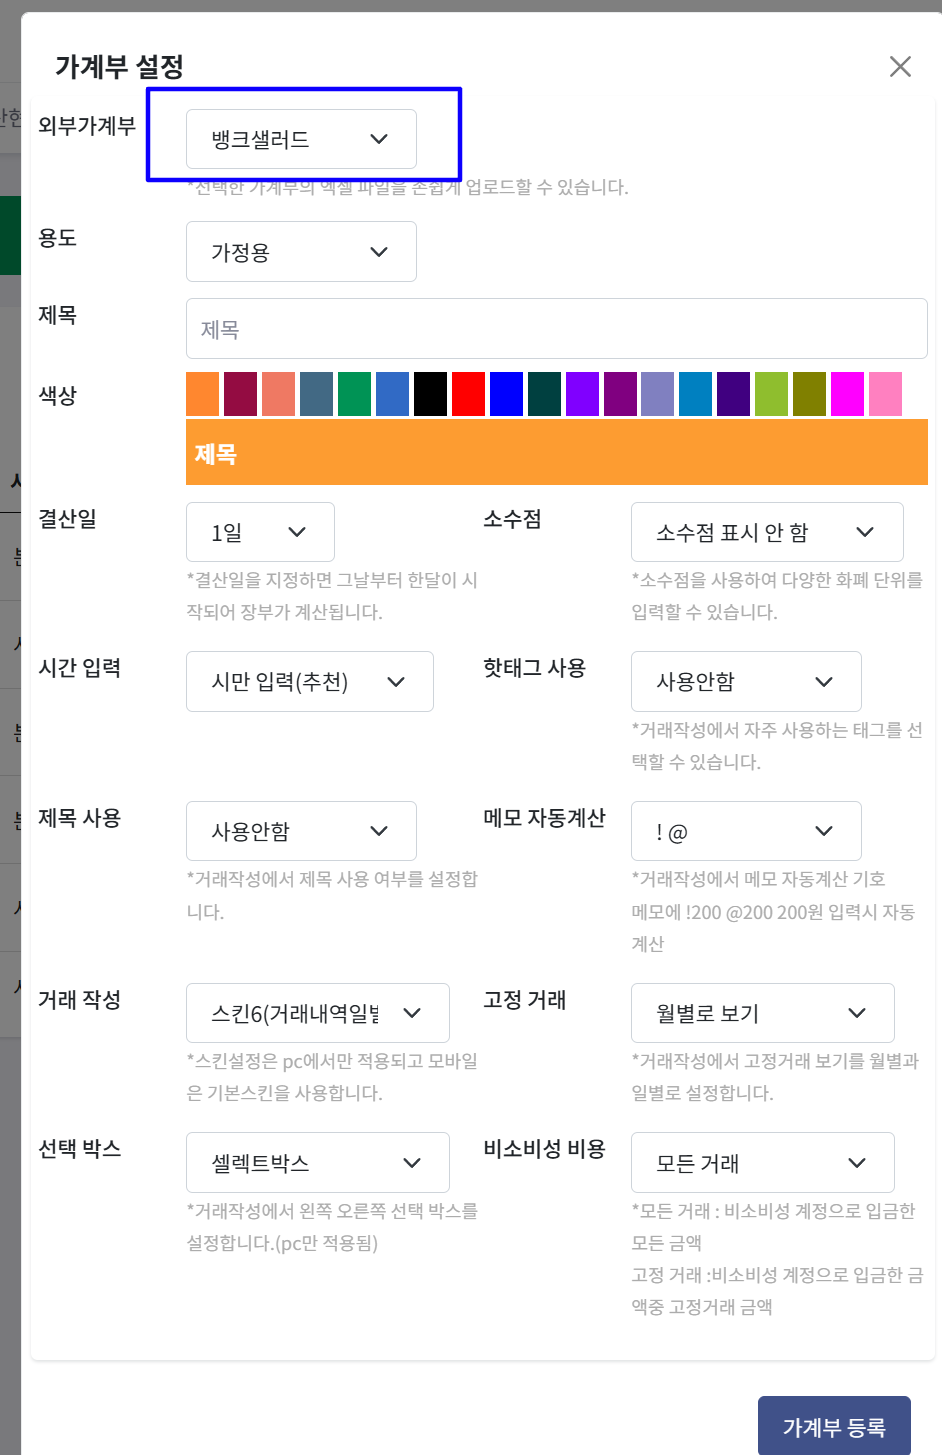The image size is (942, 1455).
Task: Open the 메모 자동계산 dropdown
Action: coord(746,831)
